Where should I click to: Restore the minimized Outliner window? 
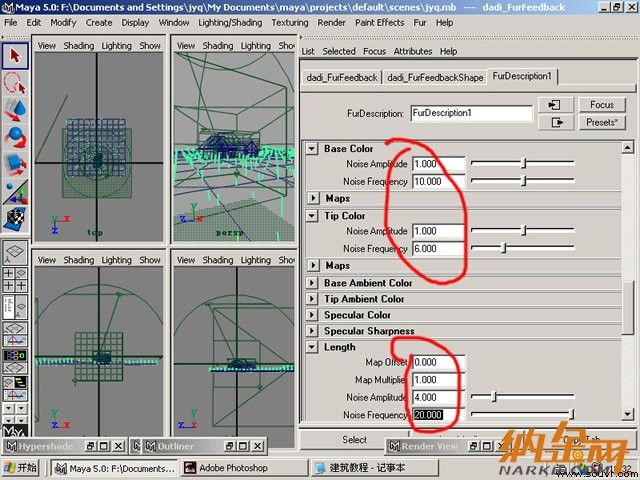(x=229, y=446)
